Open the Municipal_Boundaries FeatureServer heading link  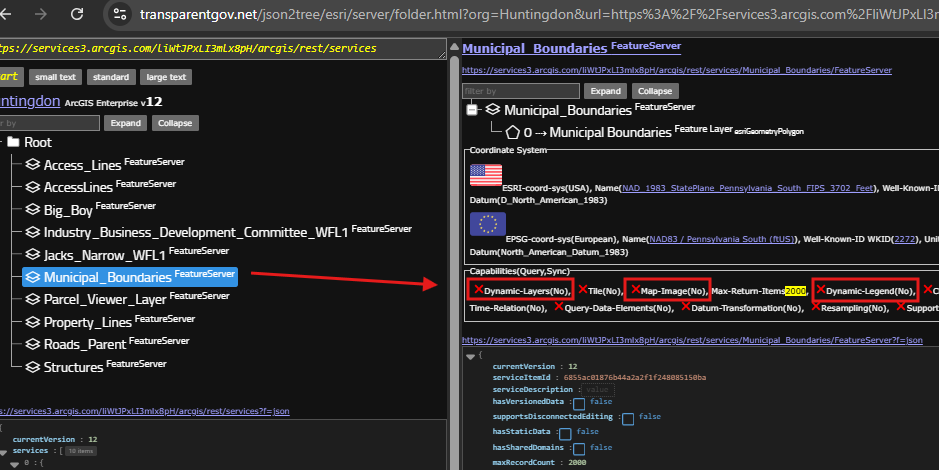[571, 47]
